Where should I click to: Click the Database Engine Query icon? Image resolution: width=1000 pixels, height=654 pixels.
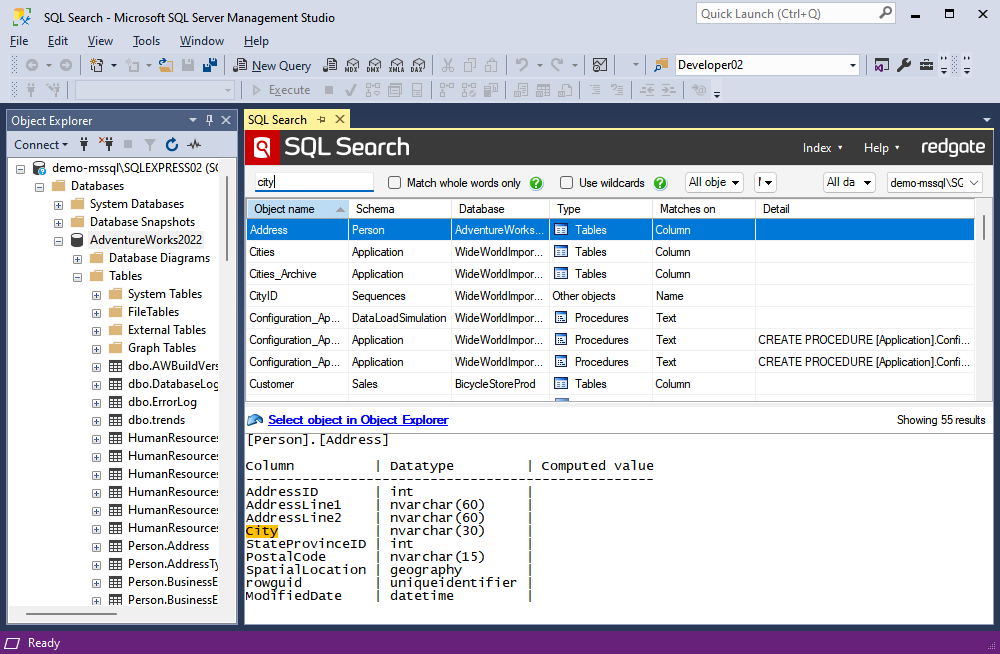[330, 65]
